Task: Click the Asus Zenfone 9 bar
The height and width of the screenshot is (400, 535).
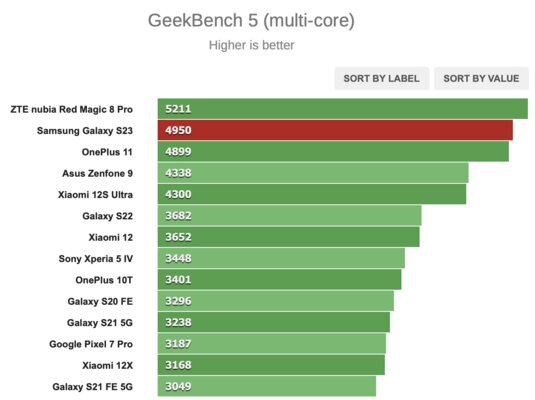Action: coord(313,173)
